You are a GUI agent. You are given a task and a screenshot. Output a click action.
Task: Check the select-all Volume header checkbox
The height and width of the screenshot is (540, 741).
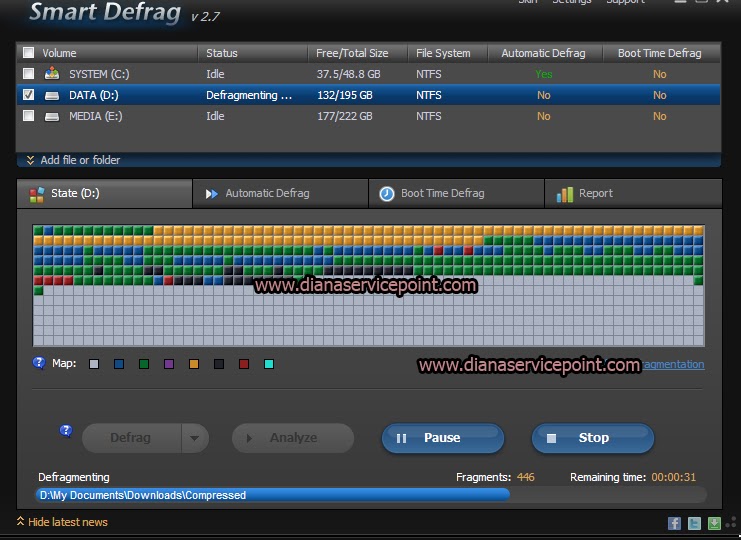(28, 52)
